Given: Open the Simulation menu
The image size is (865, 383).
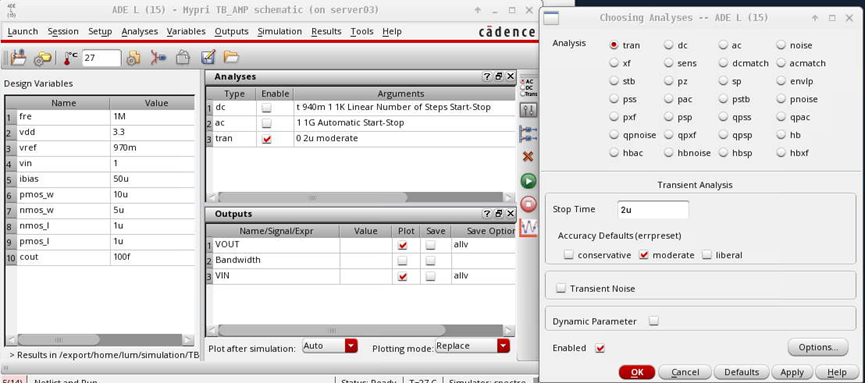Looking at the screenshot, I should pyautogui.click(x=280, y=31).
